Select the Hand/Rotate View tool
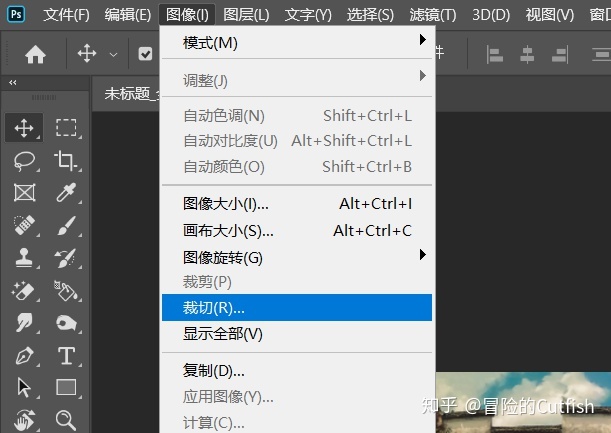 click(x=24, y=420)
